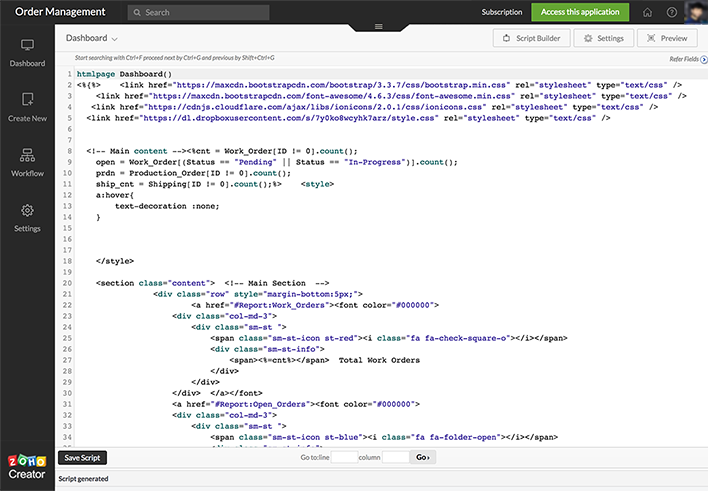Click line number 8 in gutter
Image resolution: width=708 pixels, height=491 pixels.
pos(70,151)
